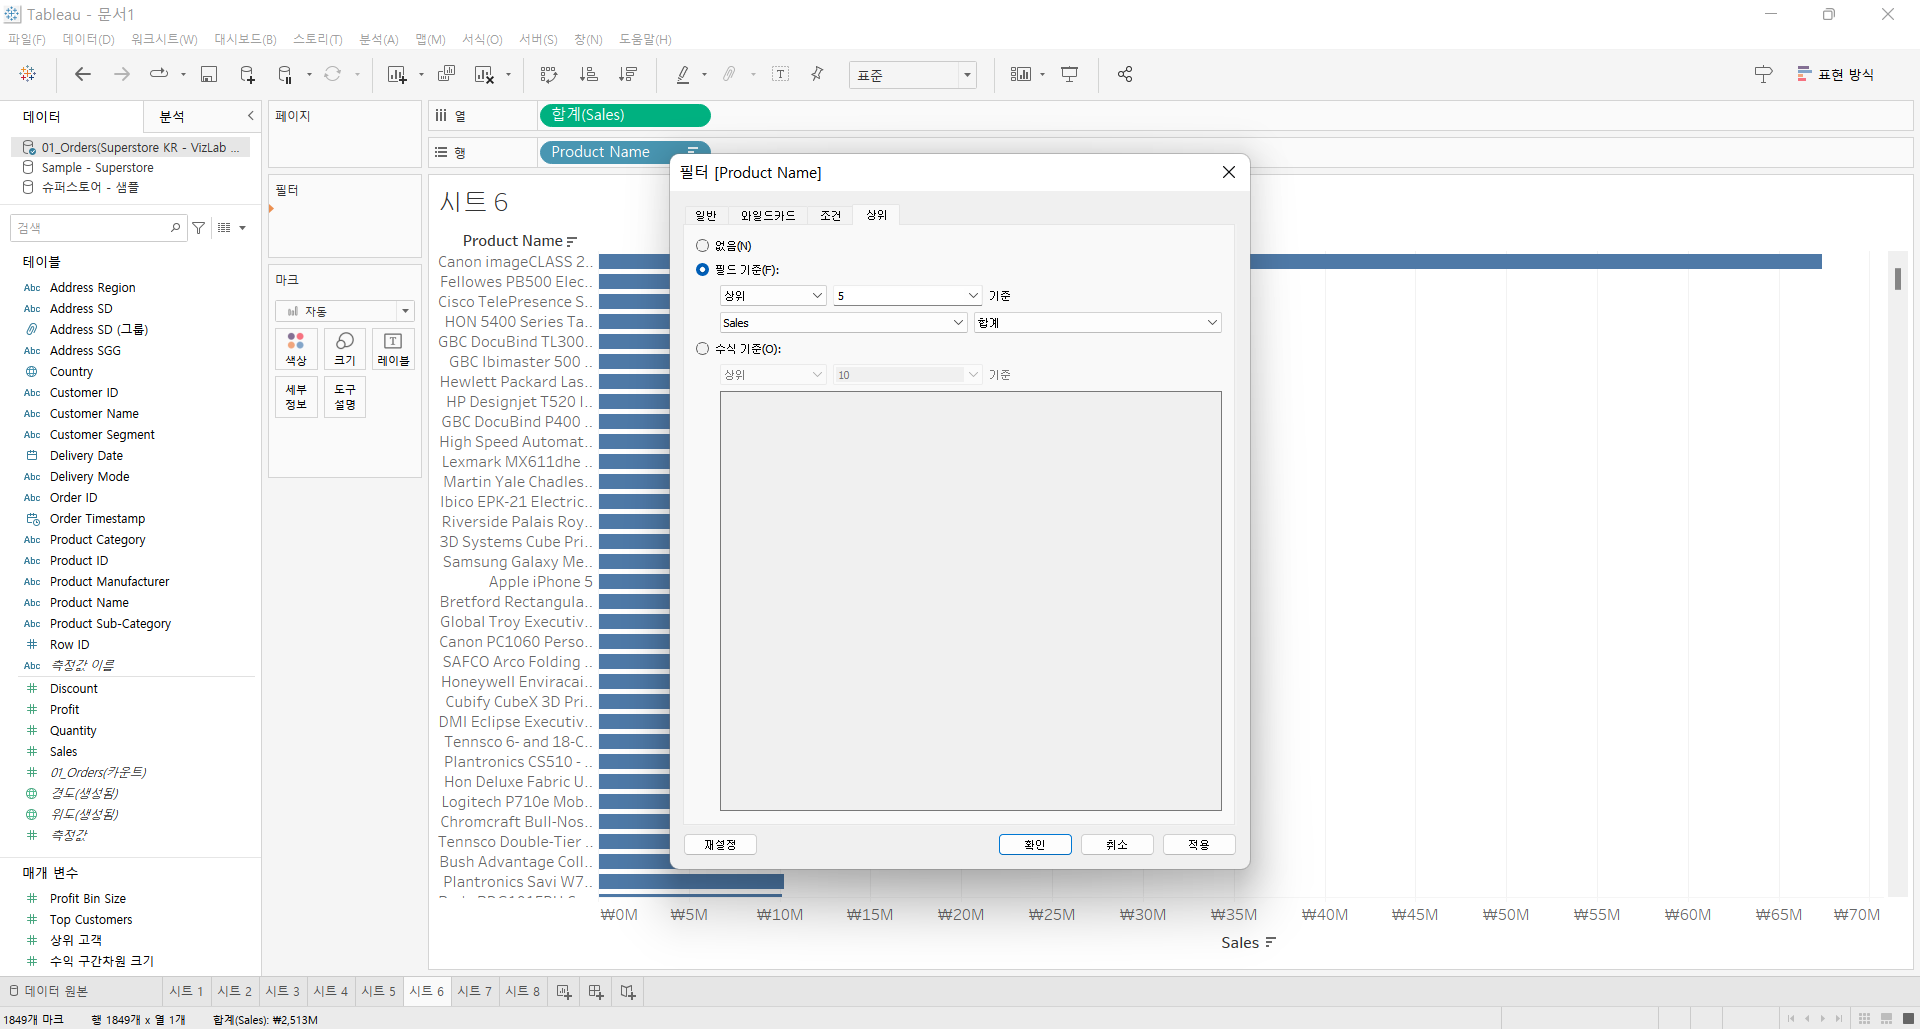The image size is (1920, 1029).
Task: Open the mark type Automatic dropdown
Action: (x=345, y=311)
